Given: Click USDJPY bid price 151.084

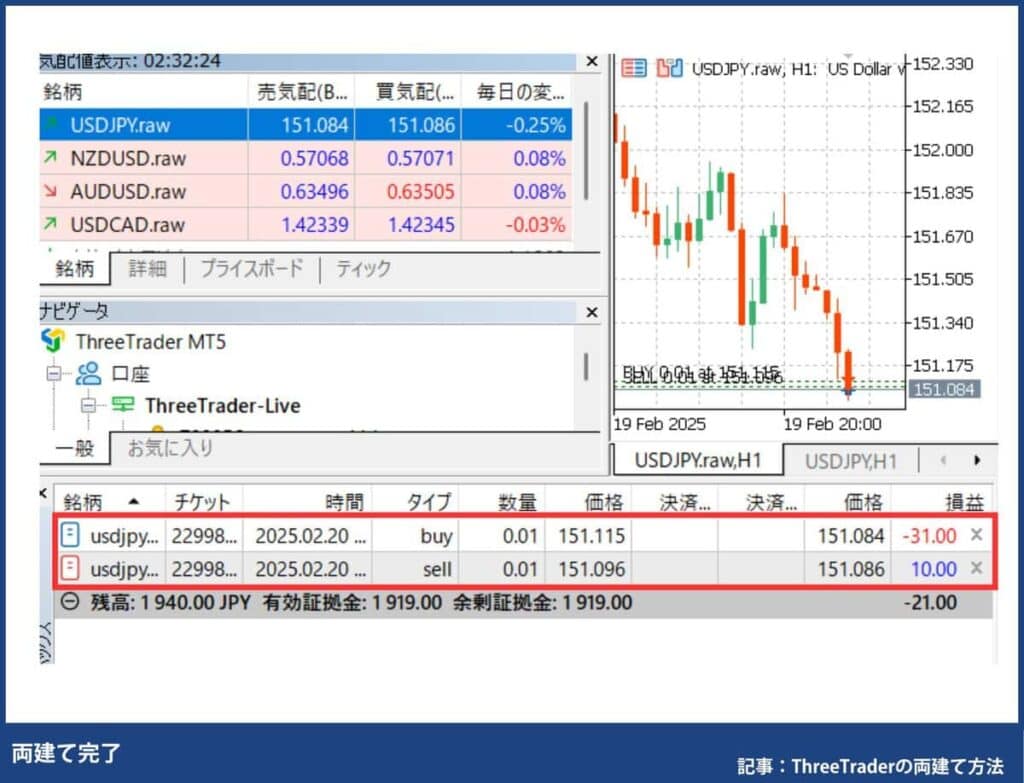Looking at the screenshot, I should pos(315,125).
